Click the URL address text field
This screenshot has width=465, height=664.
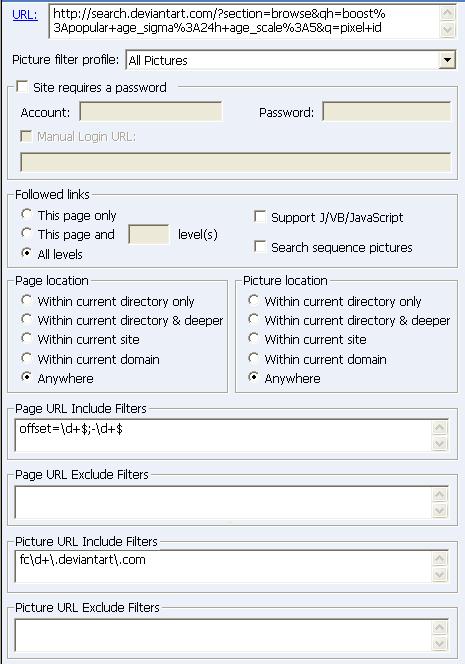[245, 22]
